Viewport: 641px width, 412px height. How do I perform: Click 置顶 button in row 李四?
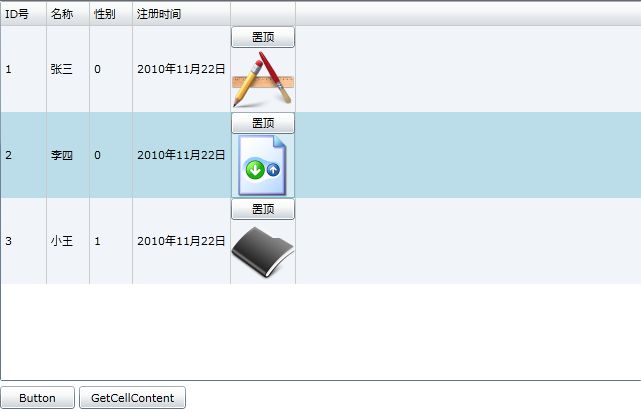[x=263, y=123]
